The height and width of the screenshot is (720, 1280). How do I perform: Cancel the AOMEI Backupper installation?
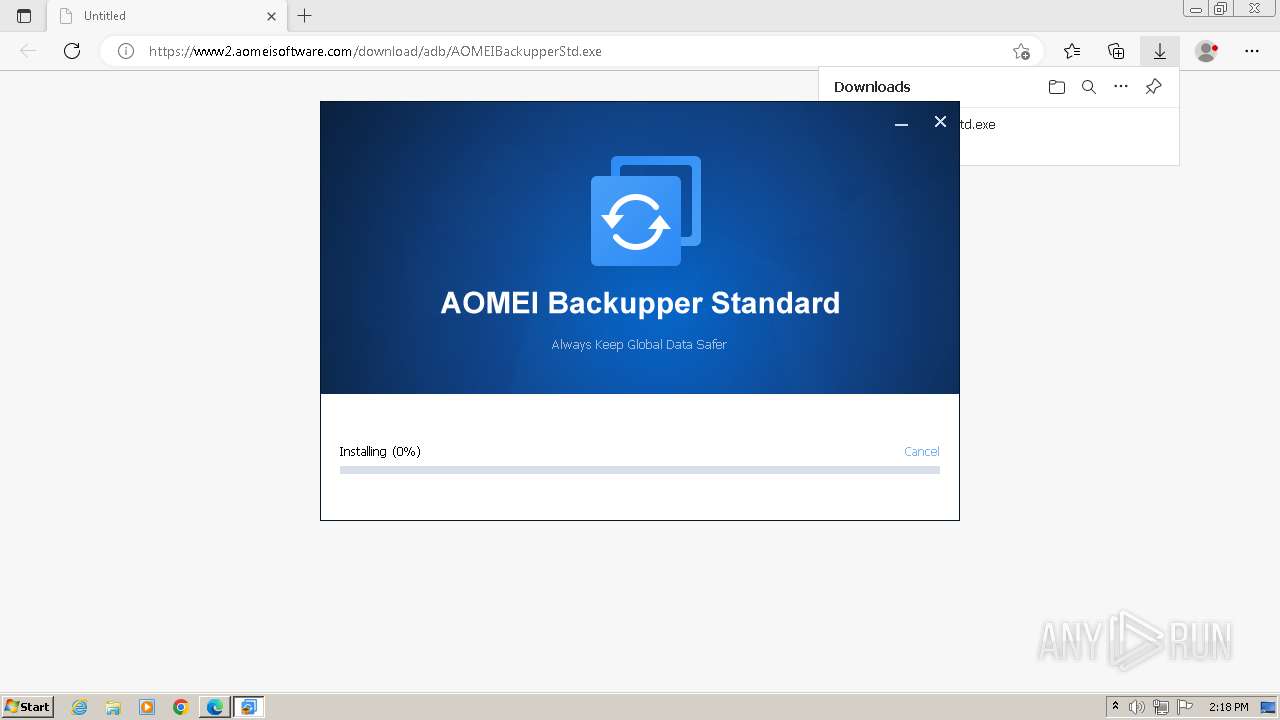921,451
